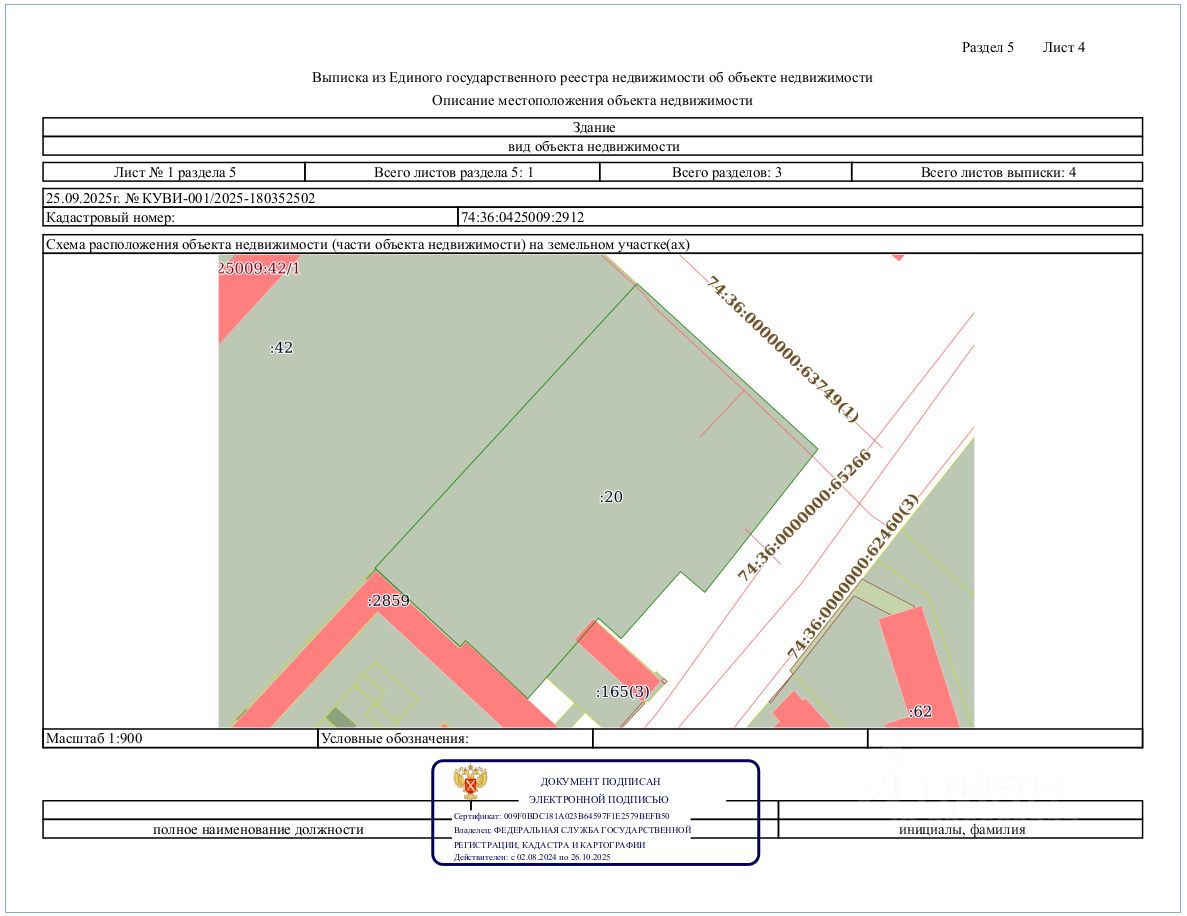Click the Russian coat of arms emblem in the signature stamp
Image resolution: width=1187 pixels, height=916 pixels.
click(470, 782)
